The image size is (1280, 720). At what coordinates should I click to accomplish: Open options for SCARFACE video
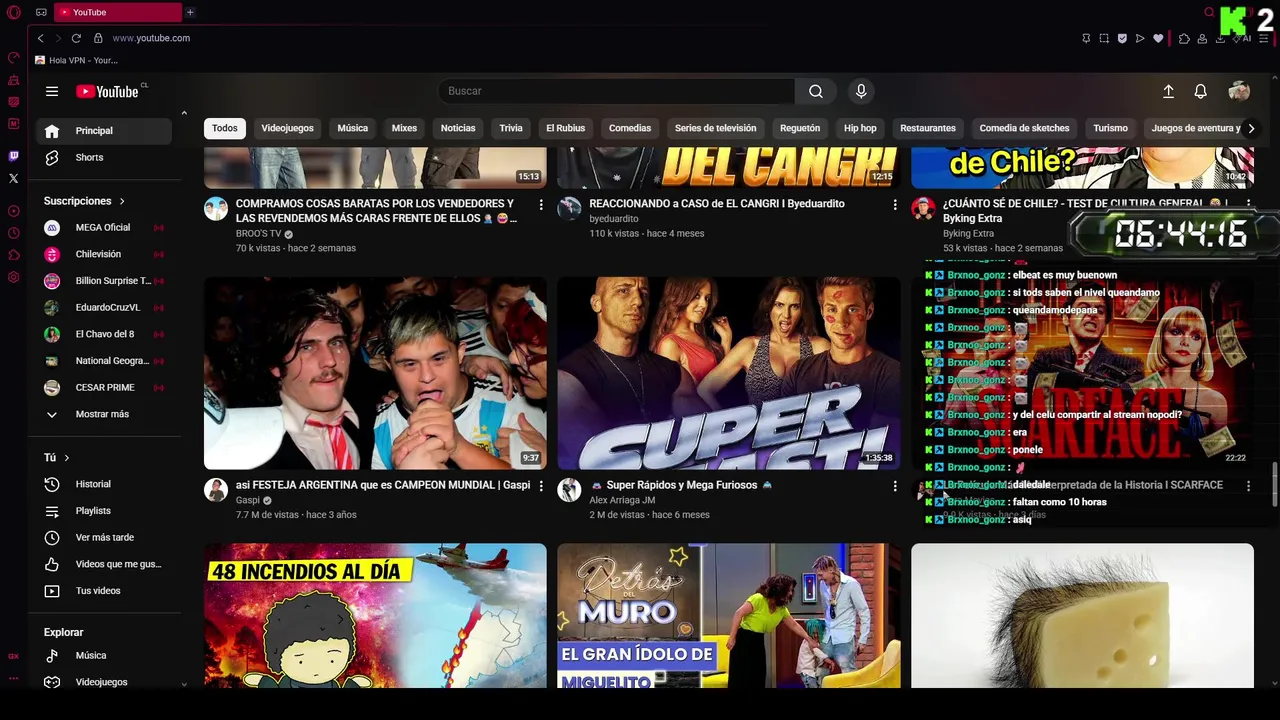[1248, 486]
